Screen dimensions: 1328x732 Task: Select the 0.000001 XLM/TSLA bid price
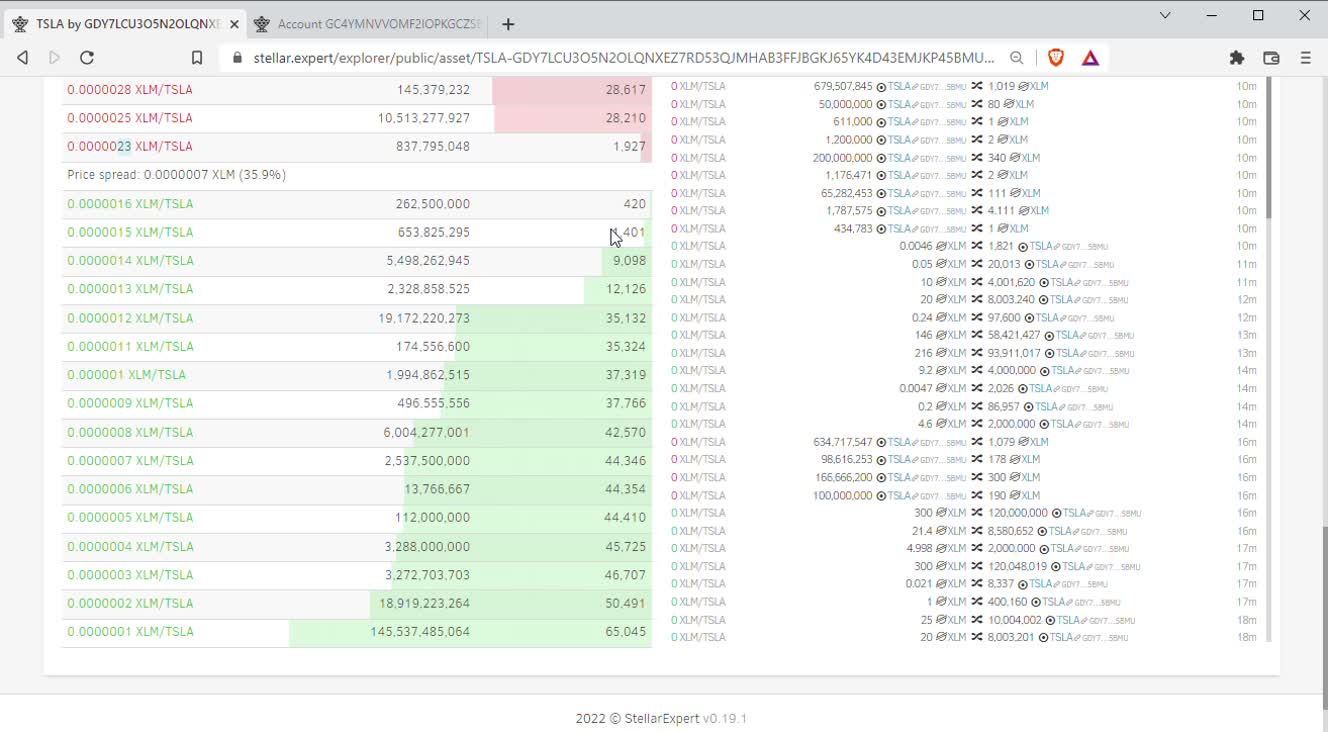click(x=126, y=375)
